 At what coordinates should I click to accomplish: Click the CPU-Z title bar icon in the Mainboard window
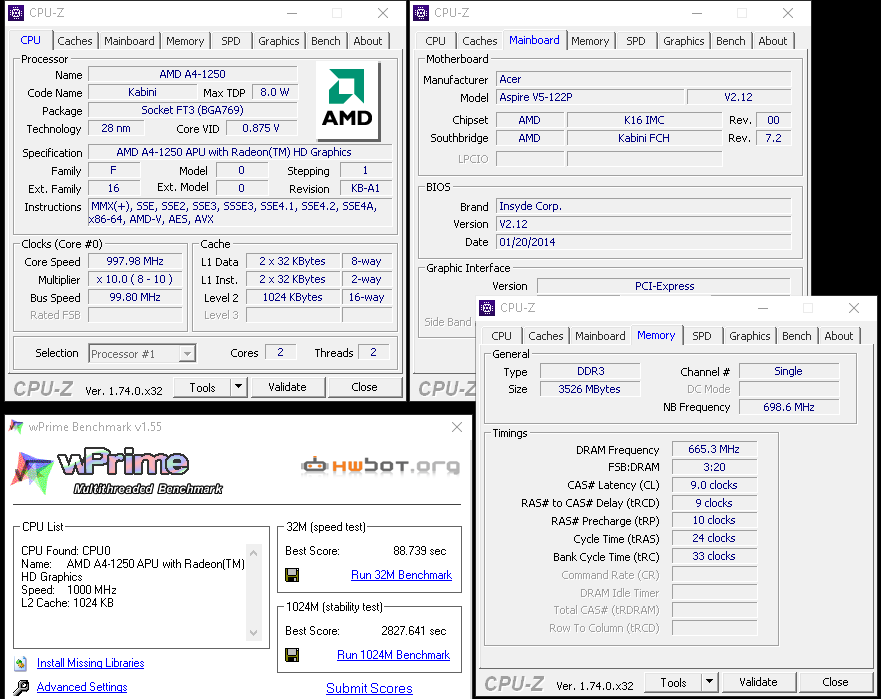coord(421,12)
